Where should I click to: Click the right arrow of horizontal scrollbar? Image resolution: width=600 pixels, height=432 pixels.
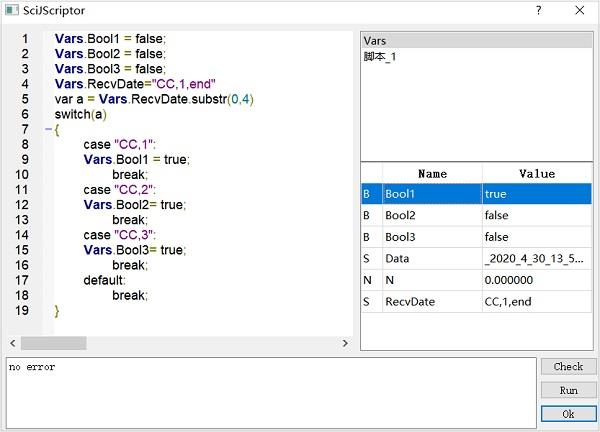[347, 343]
